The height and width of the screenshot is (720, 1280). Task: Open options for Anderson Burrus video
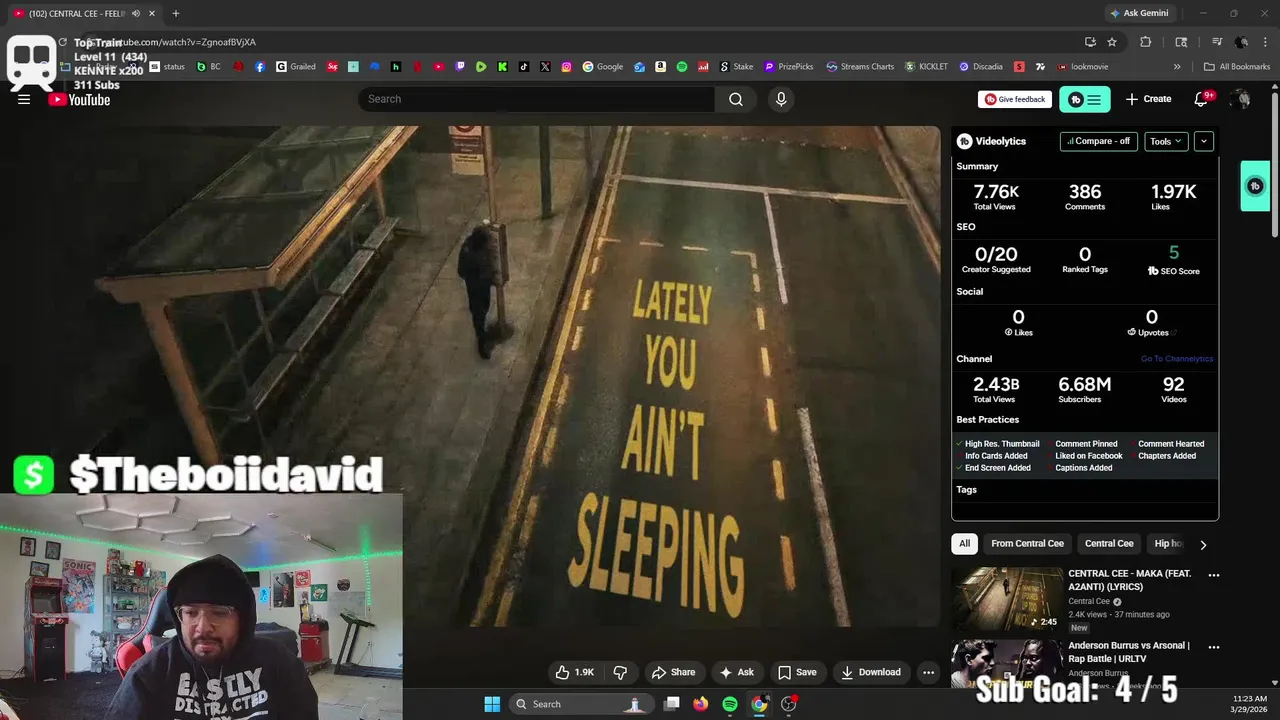pyautogui.click(x=1213, y=647)
